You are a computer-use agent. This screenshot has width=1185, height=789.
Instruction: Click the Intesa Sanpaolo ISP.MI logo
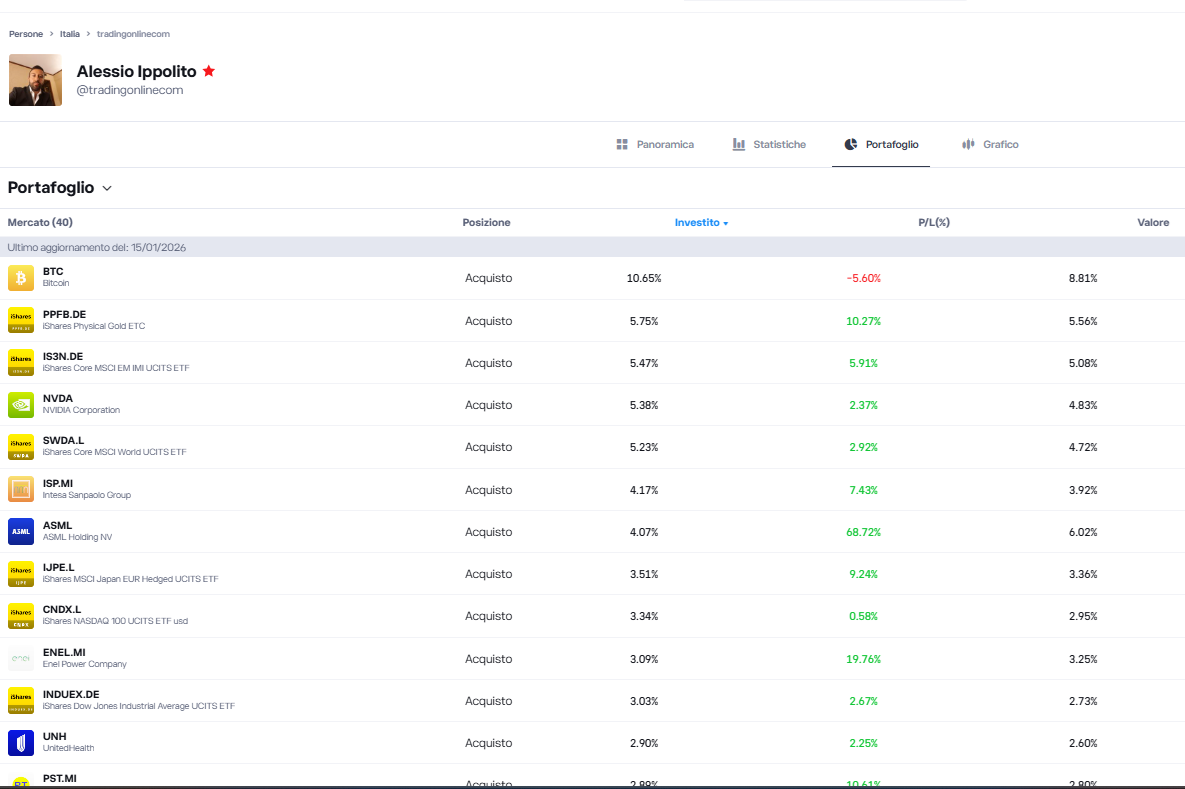(20, 489)
